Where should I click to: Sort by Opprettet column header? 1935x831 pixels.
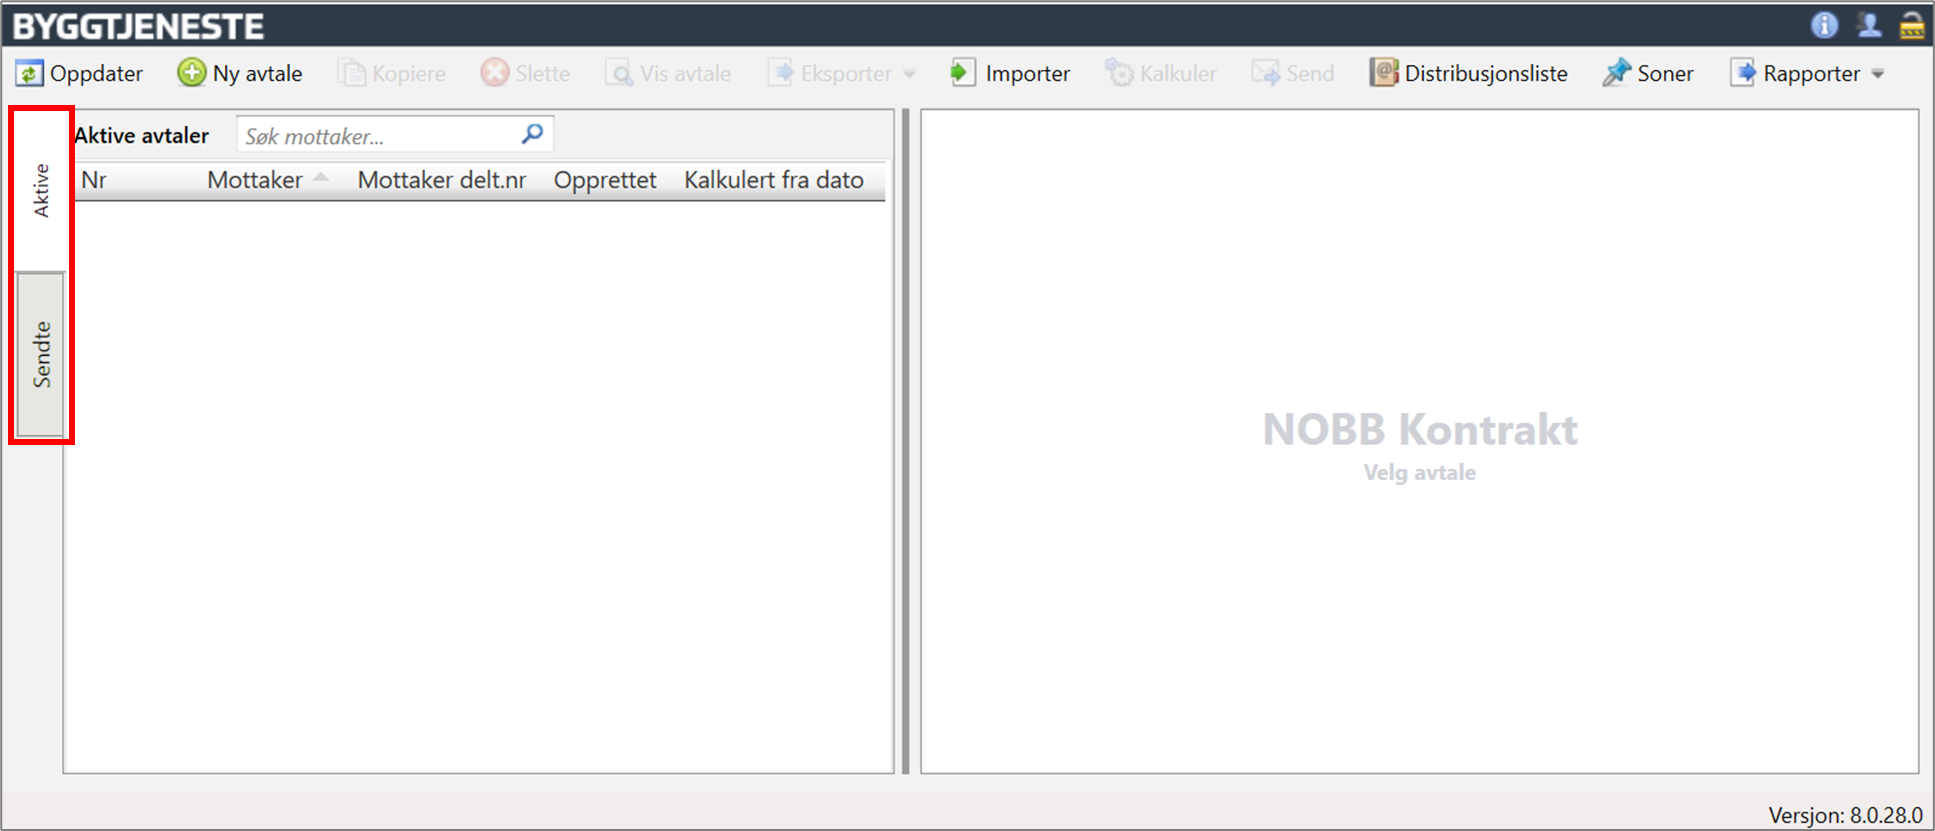[604, 180]
